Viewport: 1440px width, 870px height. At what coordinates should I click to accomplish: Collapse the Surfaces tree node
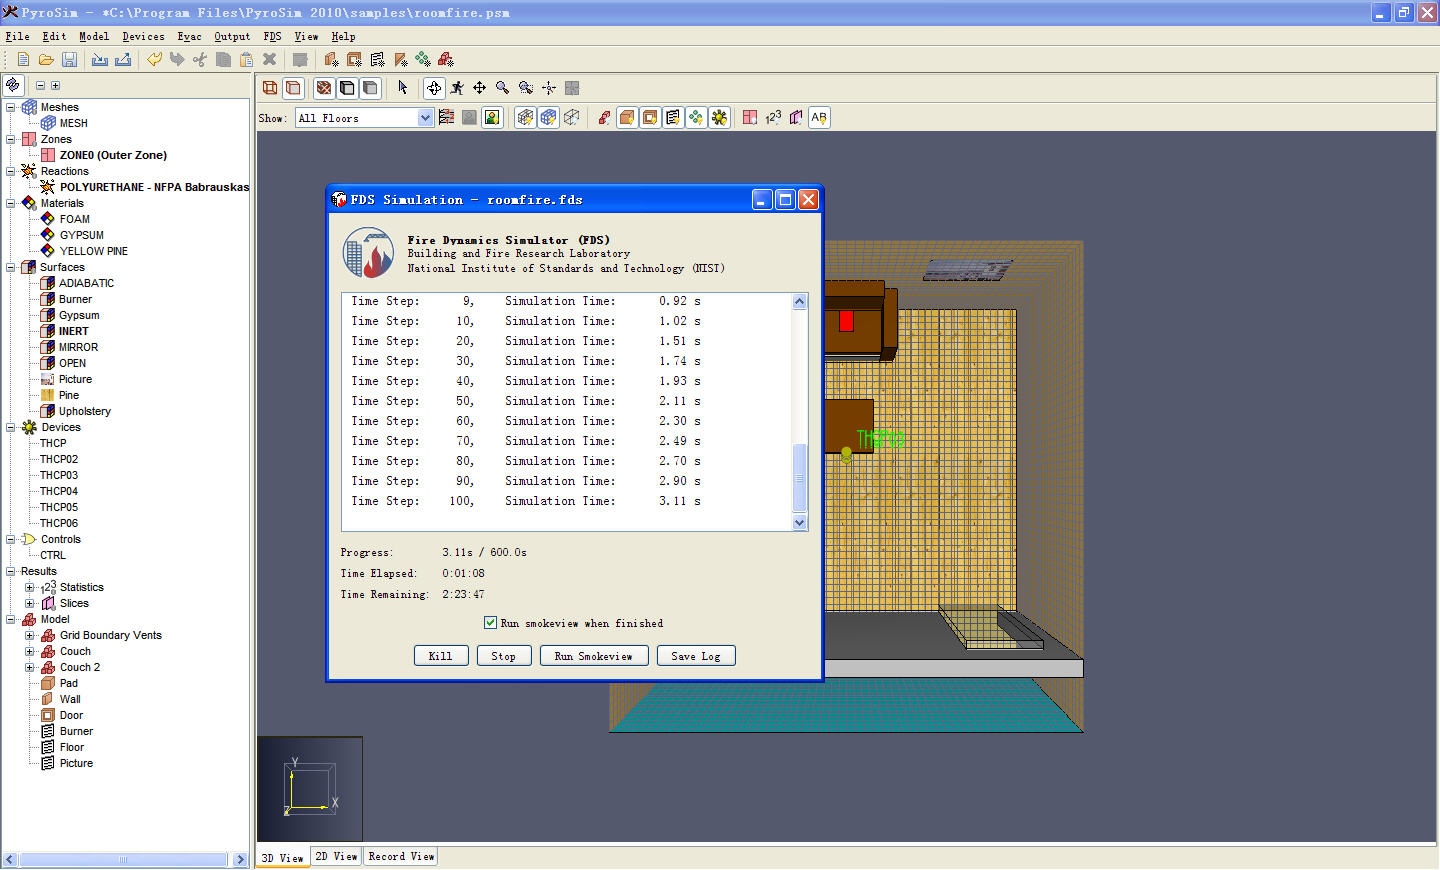coord(11,267)
